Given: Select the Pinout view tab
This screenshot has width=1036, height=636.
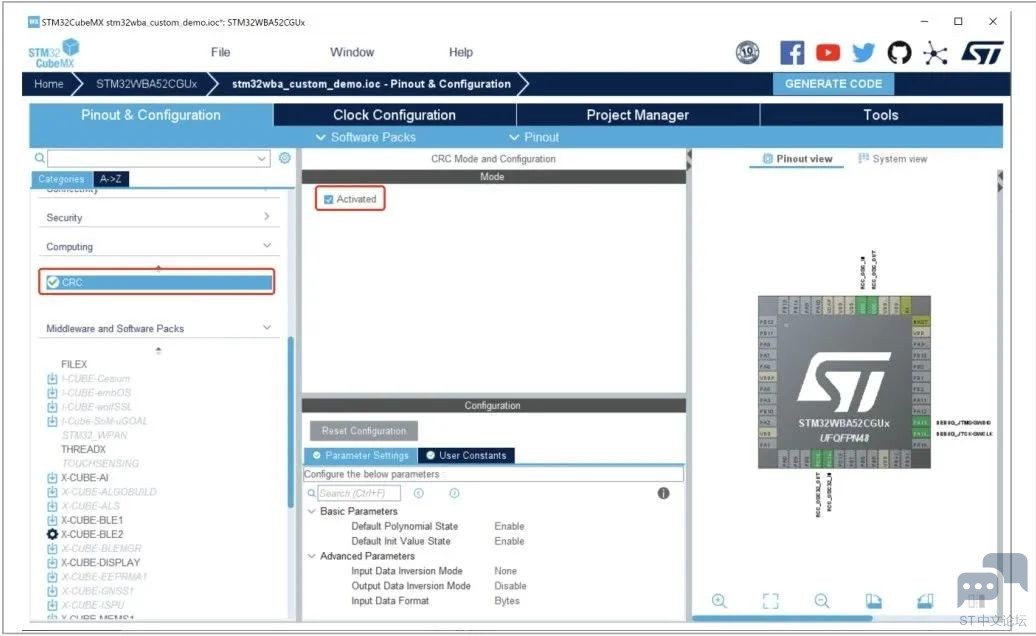Looking at the screenshot, I should (797, 159).
